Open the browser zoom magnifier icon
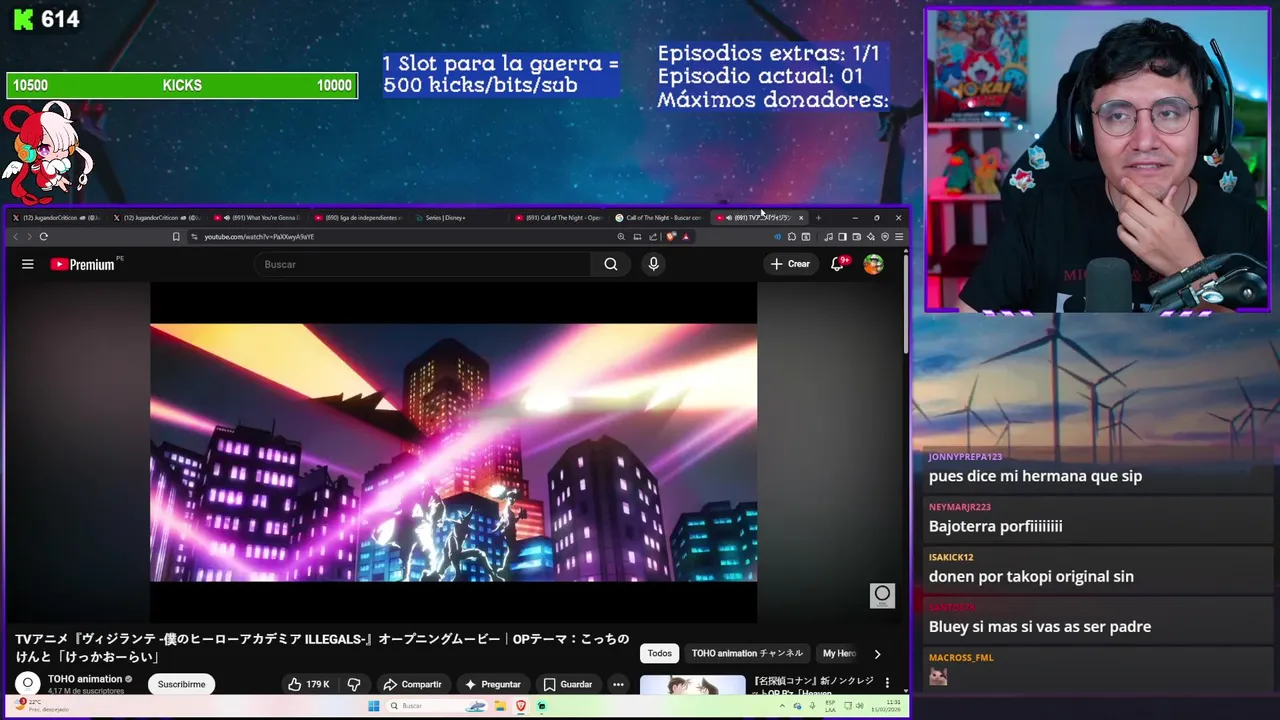Viewport: 1280px width, 720px height. coord(621,237)
